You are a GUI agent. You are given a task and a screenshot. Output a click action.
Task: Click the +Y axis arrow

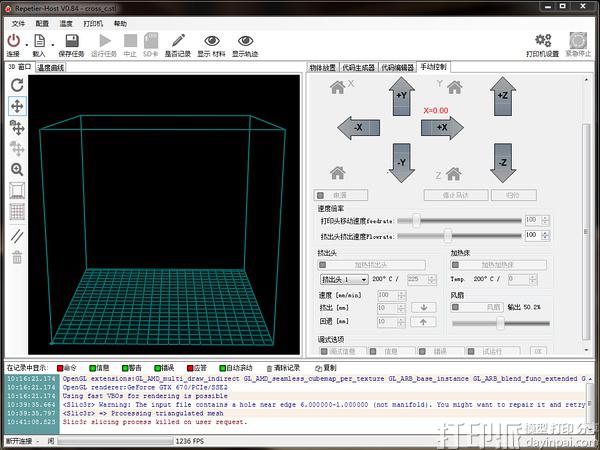(x=400, y=96)
